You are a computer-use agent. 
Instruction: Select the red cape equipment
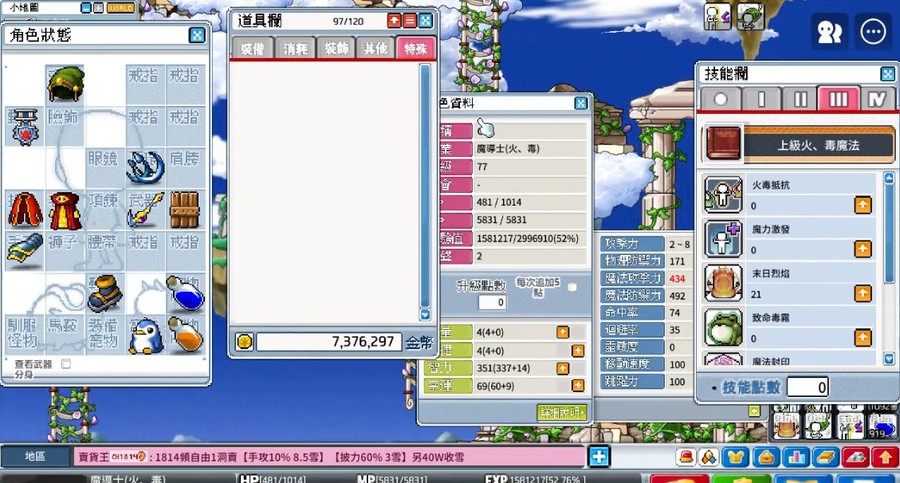[x=25, y=210]
